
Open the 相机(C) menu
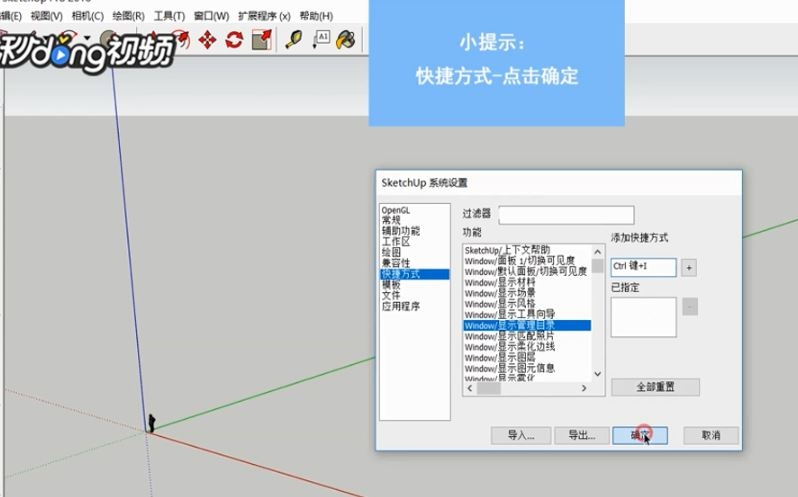[88, 16]
